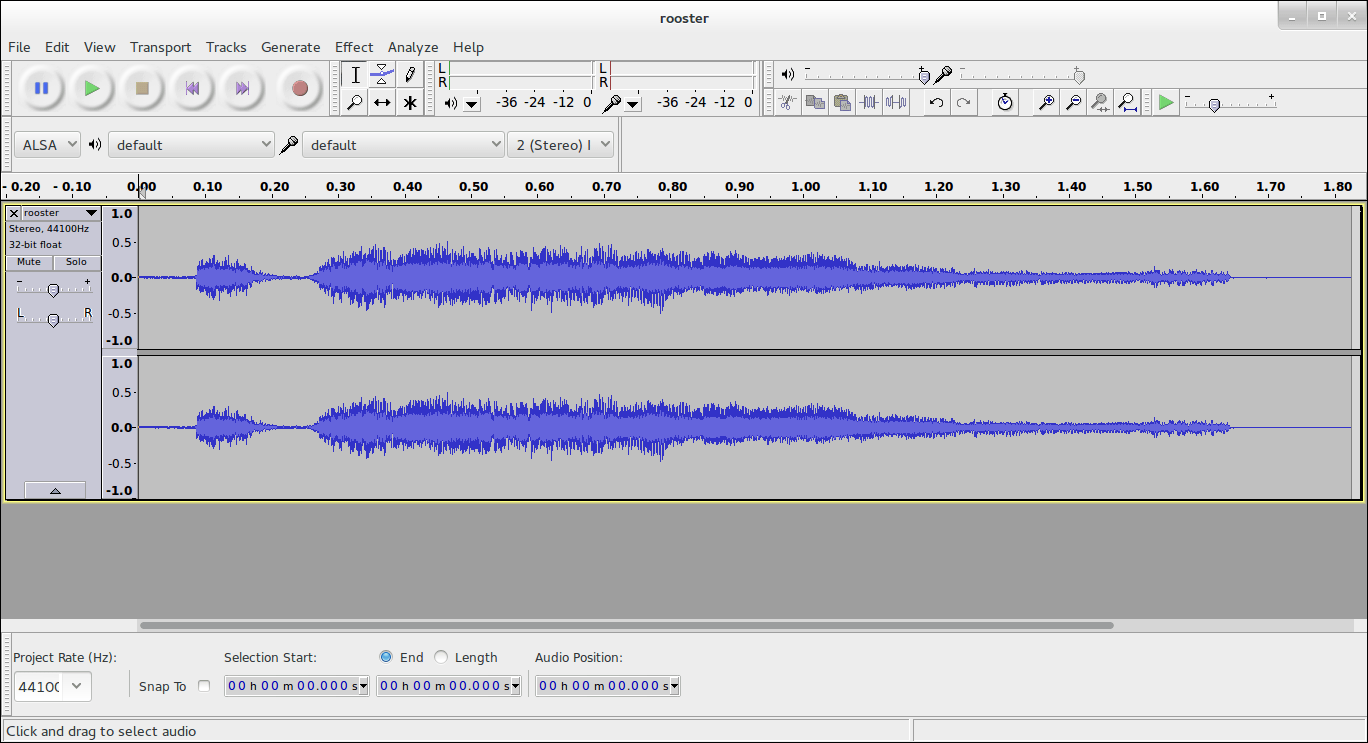Click the Zoom In magnifier icon
Image resolution: width=1368 pixels, height=743 pixels.
pyautogui.click(x=1045, y=102)
